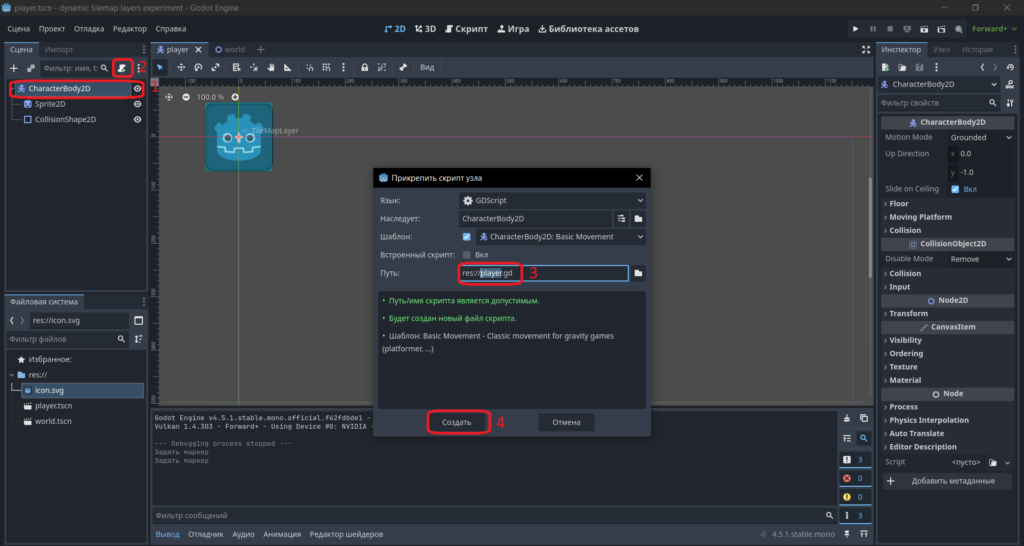Expand the Visibility section in Inspector
The height and width of the screenshot is (546, 1024).
pos(947,340)
